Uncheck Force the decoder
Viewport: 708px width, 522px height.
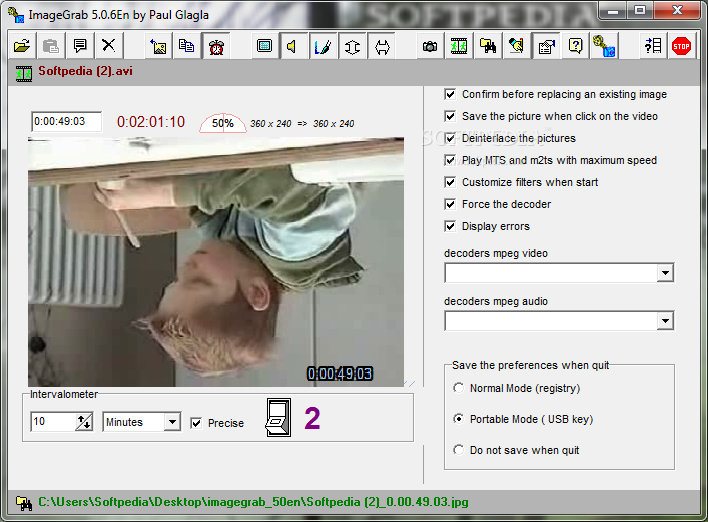[x=450, y=205]
